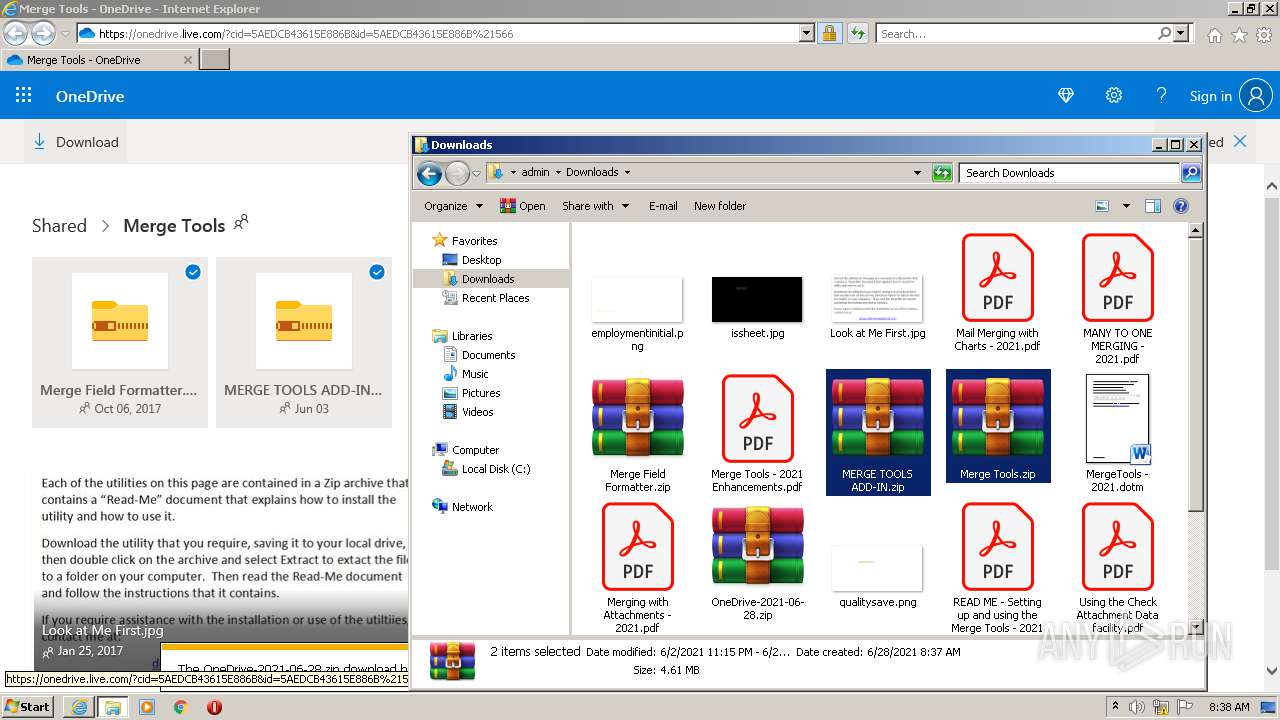Open Merge Field Formatter zip tile

120,342
